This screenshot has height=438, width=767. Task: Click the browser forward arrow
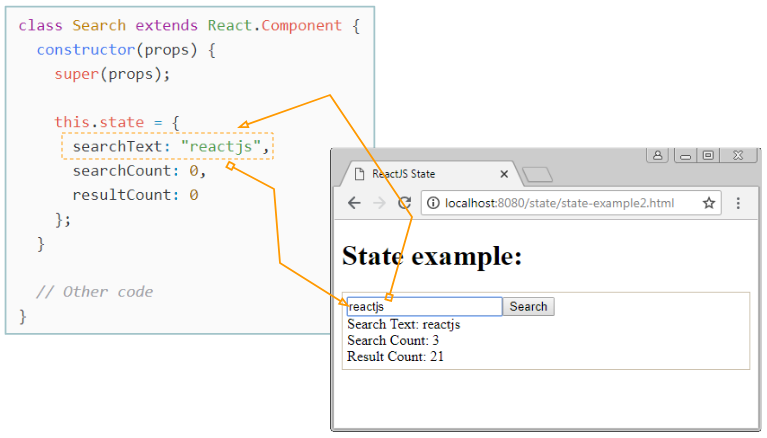click(379, 203)
